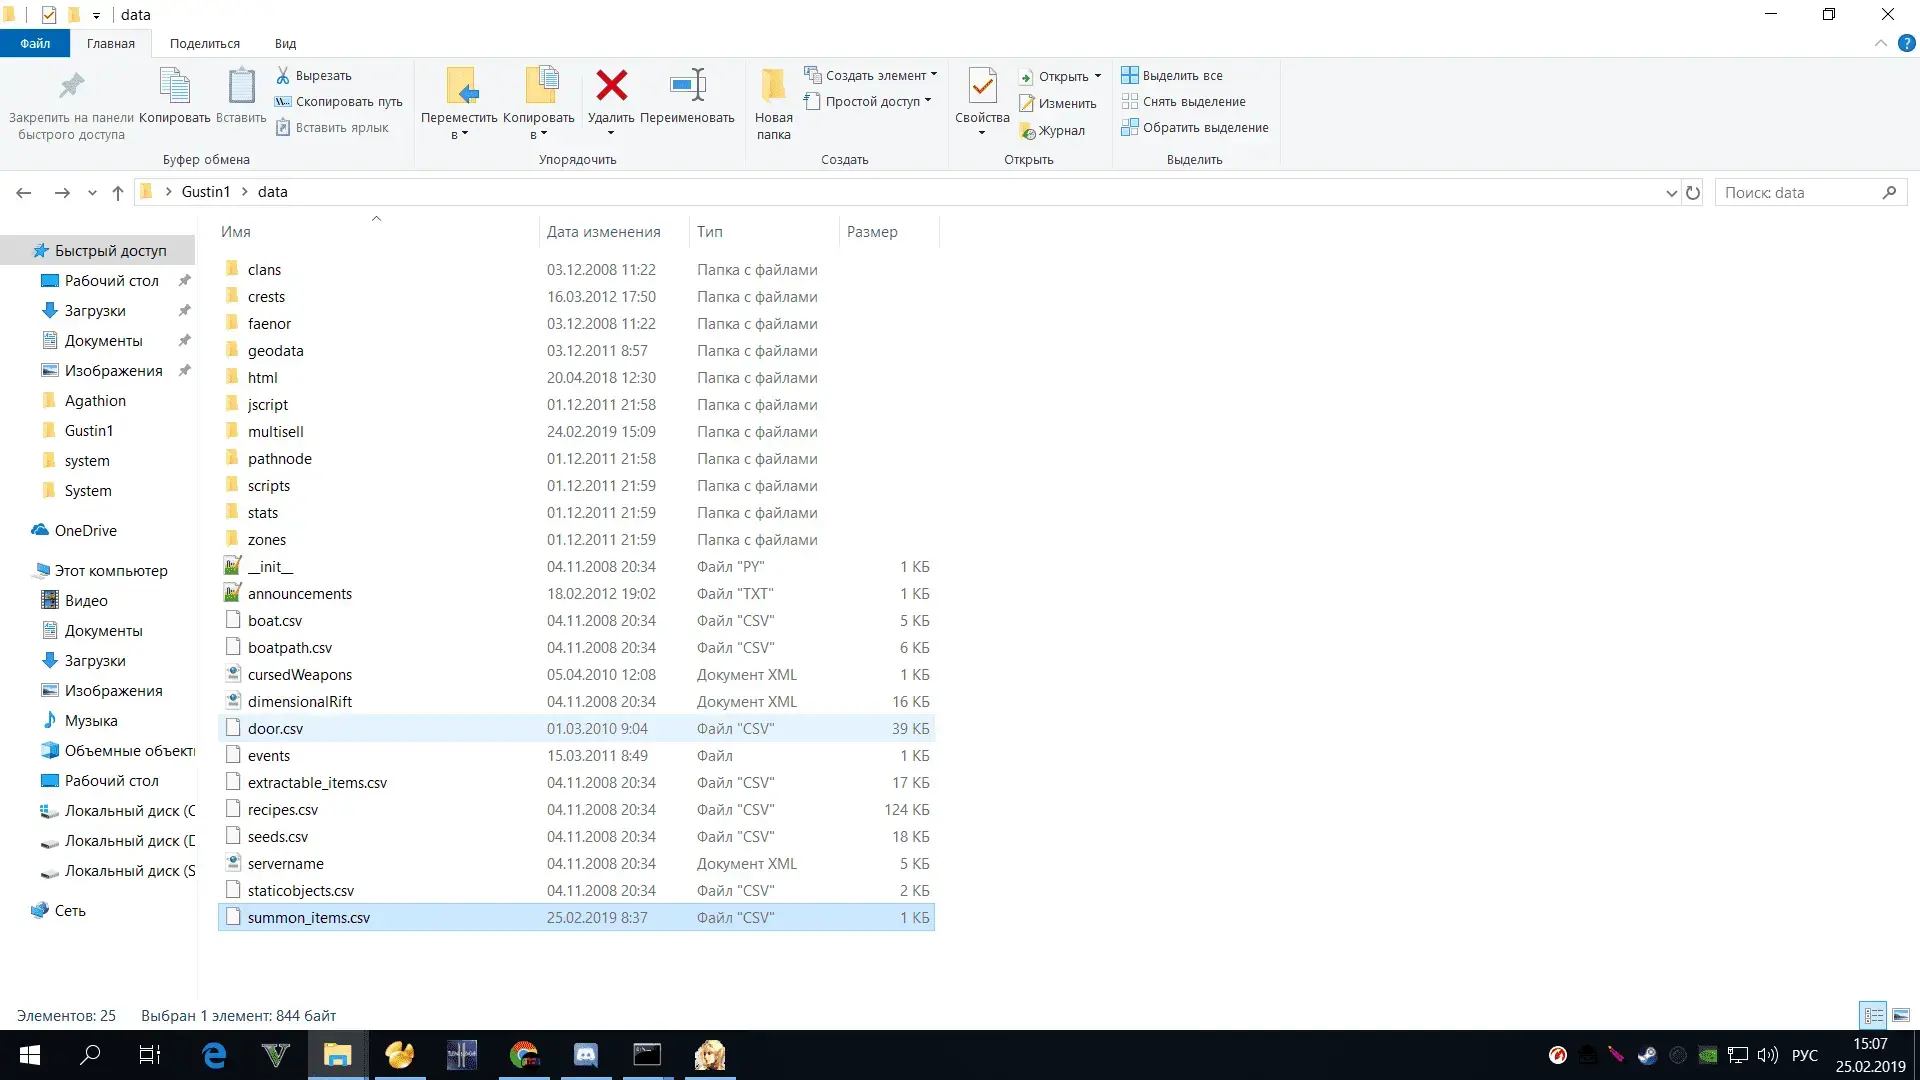Switch to details view layout icon
Image resolution: width=1920 pixels, height=1080 pixels.
1873,1015
